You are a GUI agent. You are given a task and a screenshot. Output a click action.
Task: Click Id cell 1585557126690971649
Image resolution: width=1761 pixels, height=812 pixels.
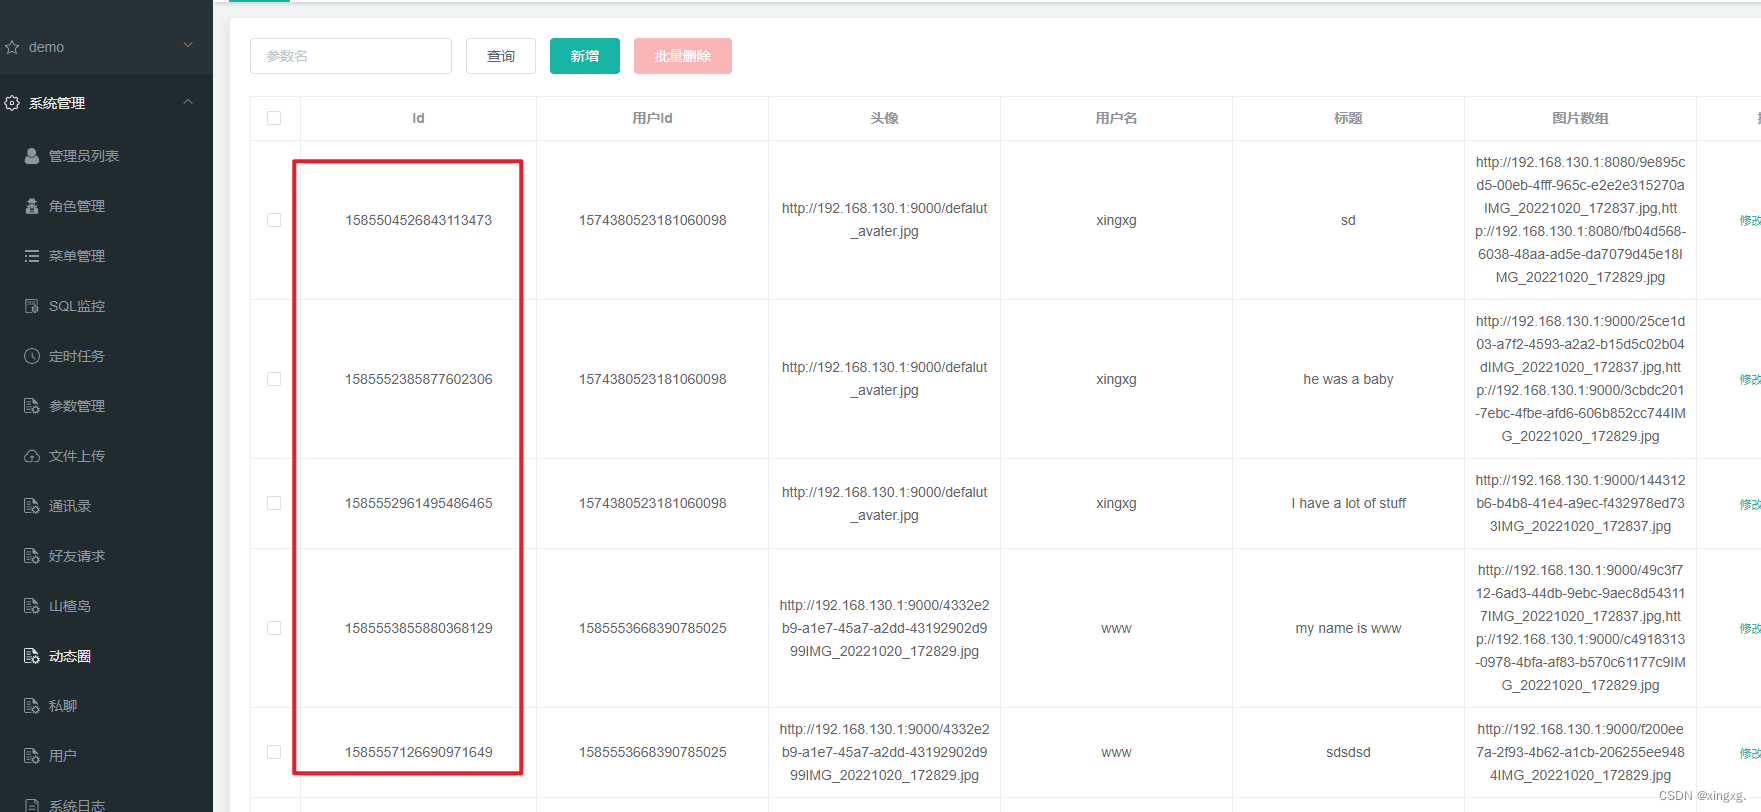tap(418, 752)
